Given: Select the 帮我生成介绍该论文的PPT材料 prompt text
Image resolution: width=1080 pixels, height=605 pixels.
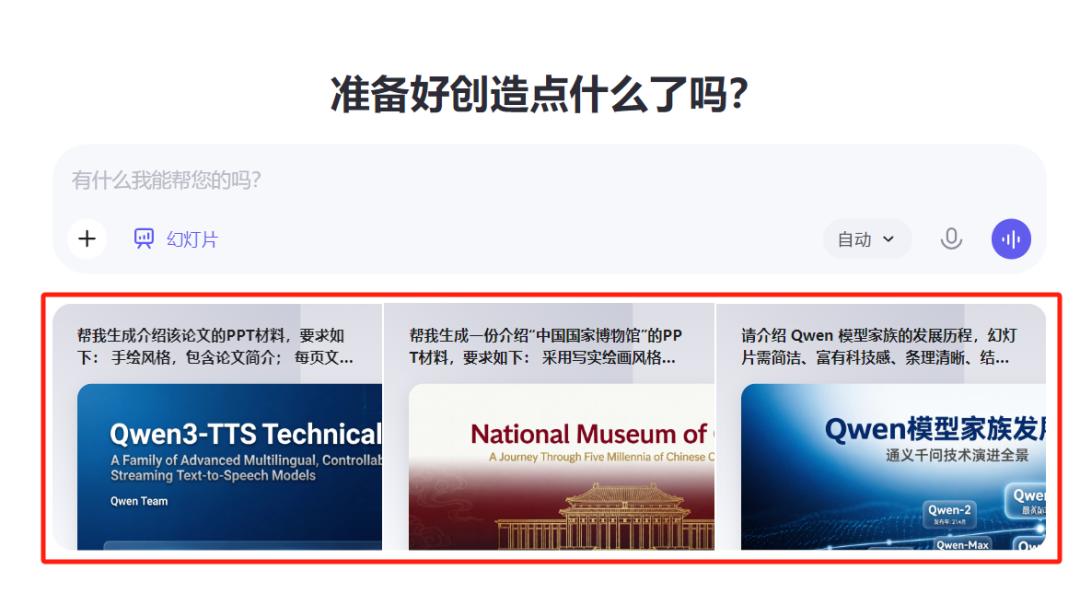Looking at the screenshot, I should [x=214, y=346].
